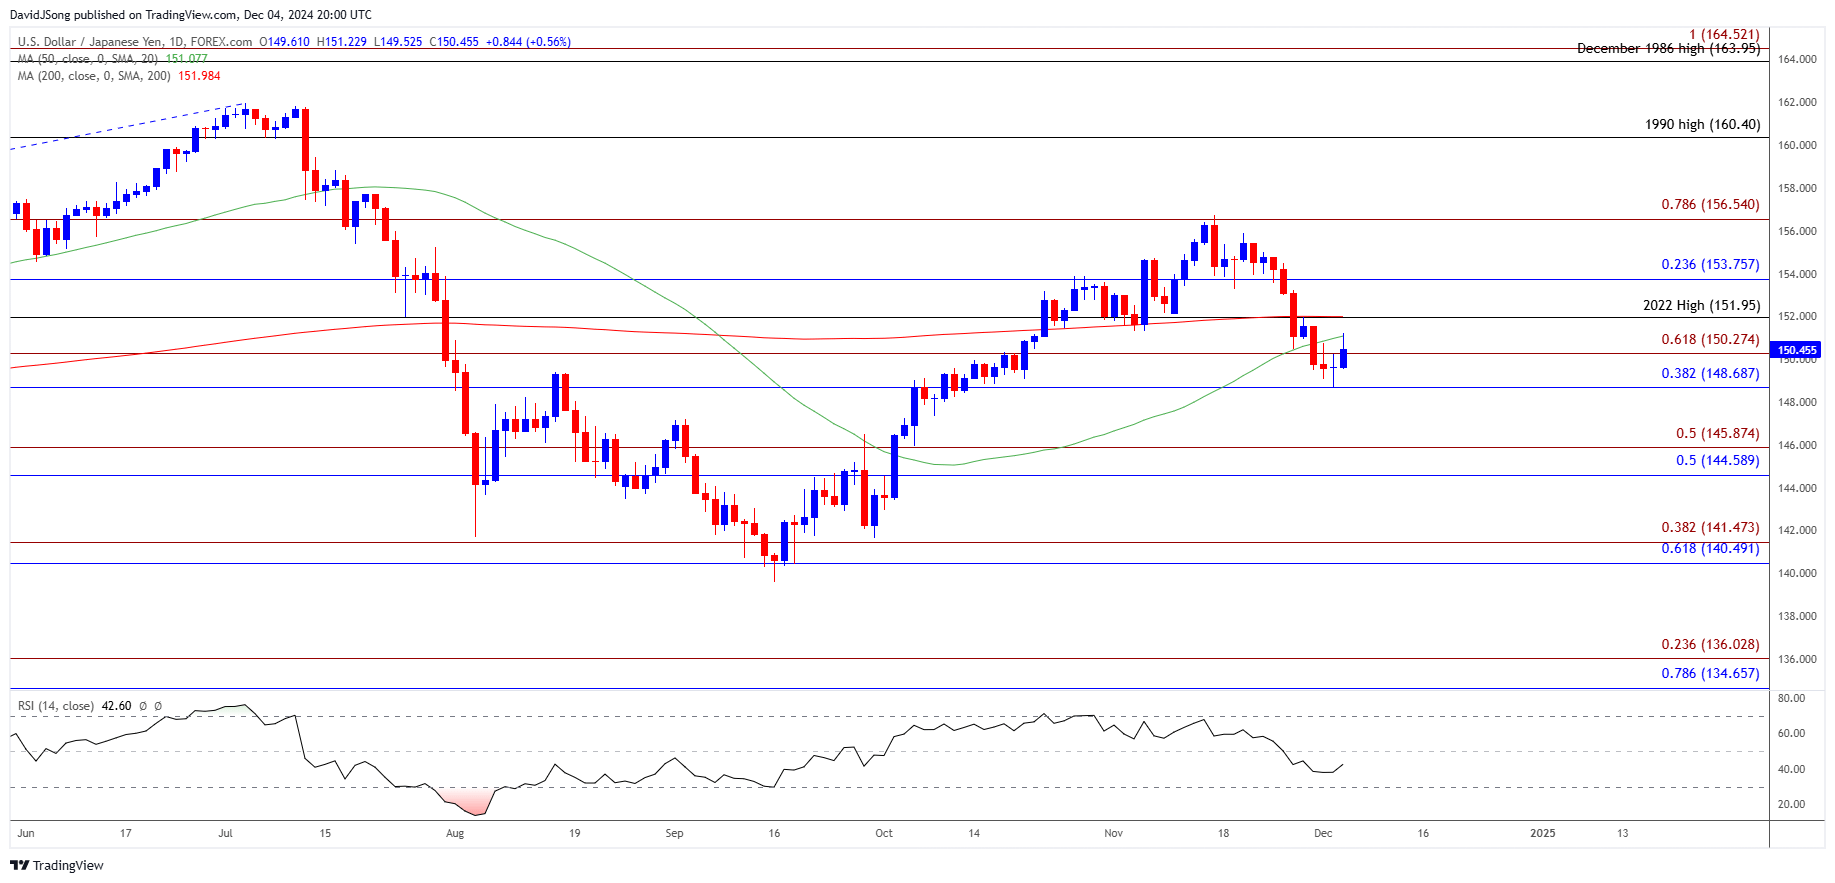Click the '0.786 (156.540)' Fibonacci label

coord(1710,205)
